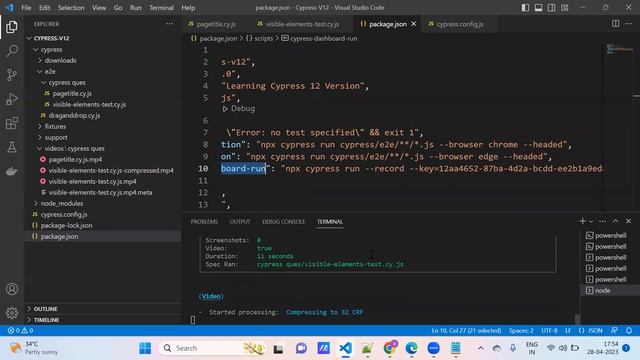This screenshot has width=640, height=360.
Task: Switch to the DEBUG CONSOLE tab
Action: click(x=284, y=222)
